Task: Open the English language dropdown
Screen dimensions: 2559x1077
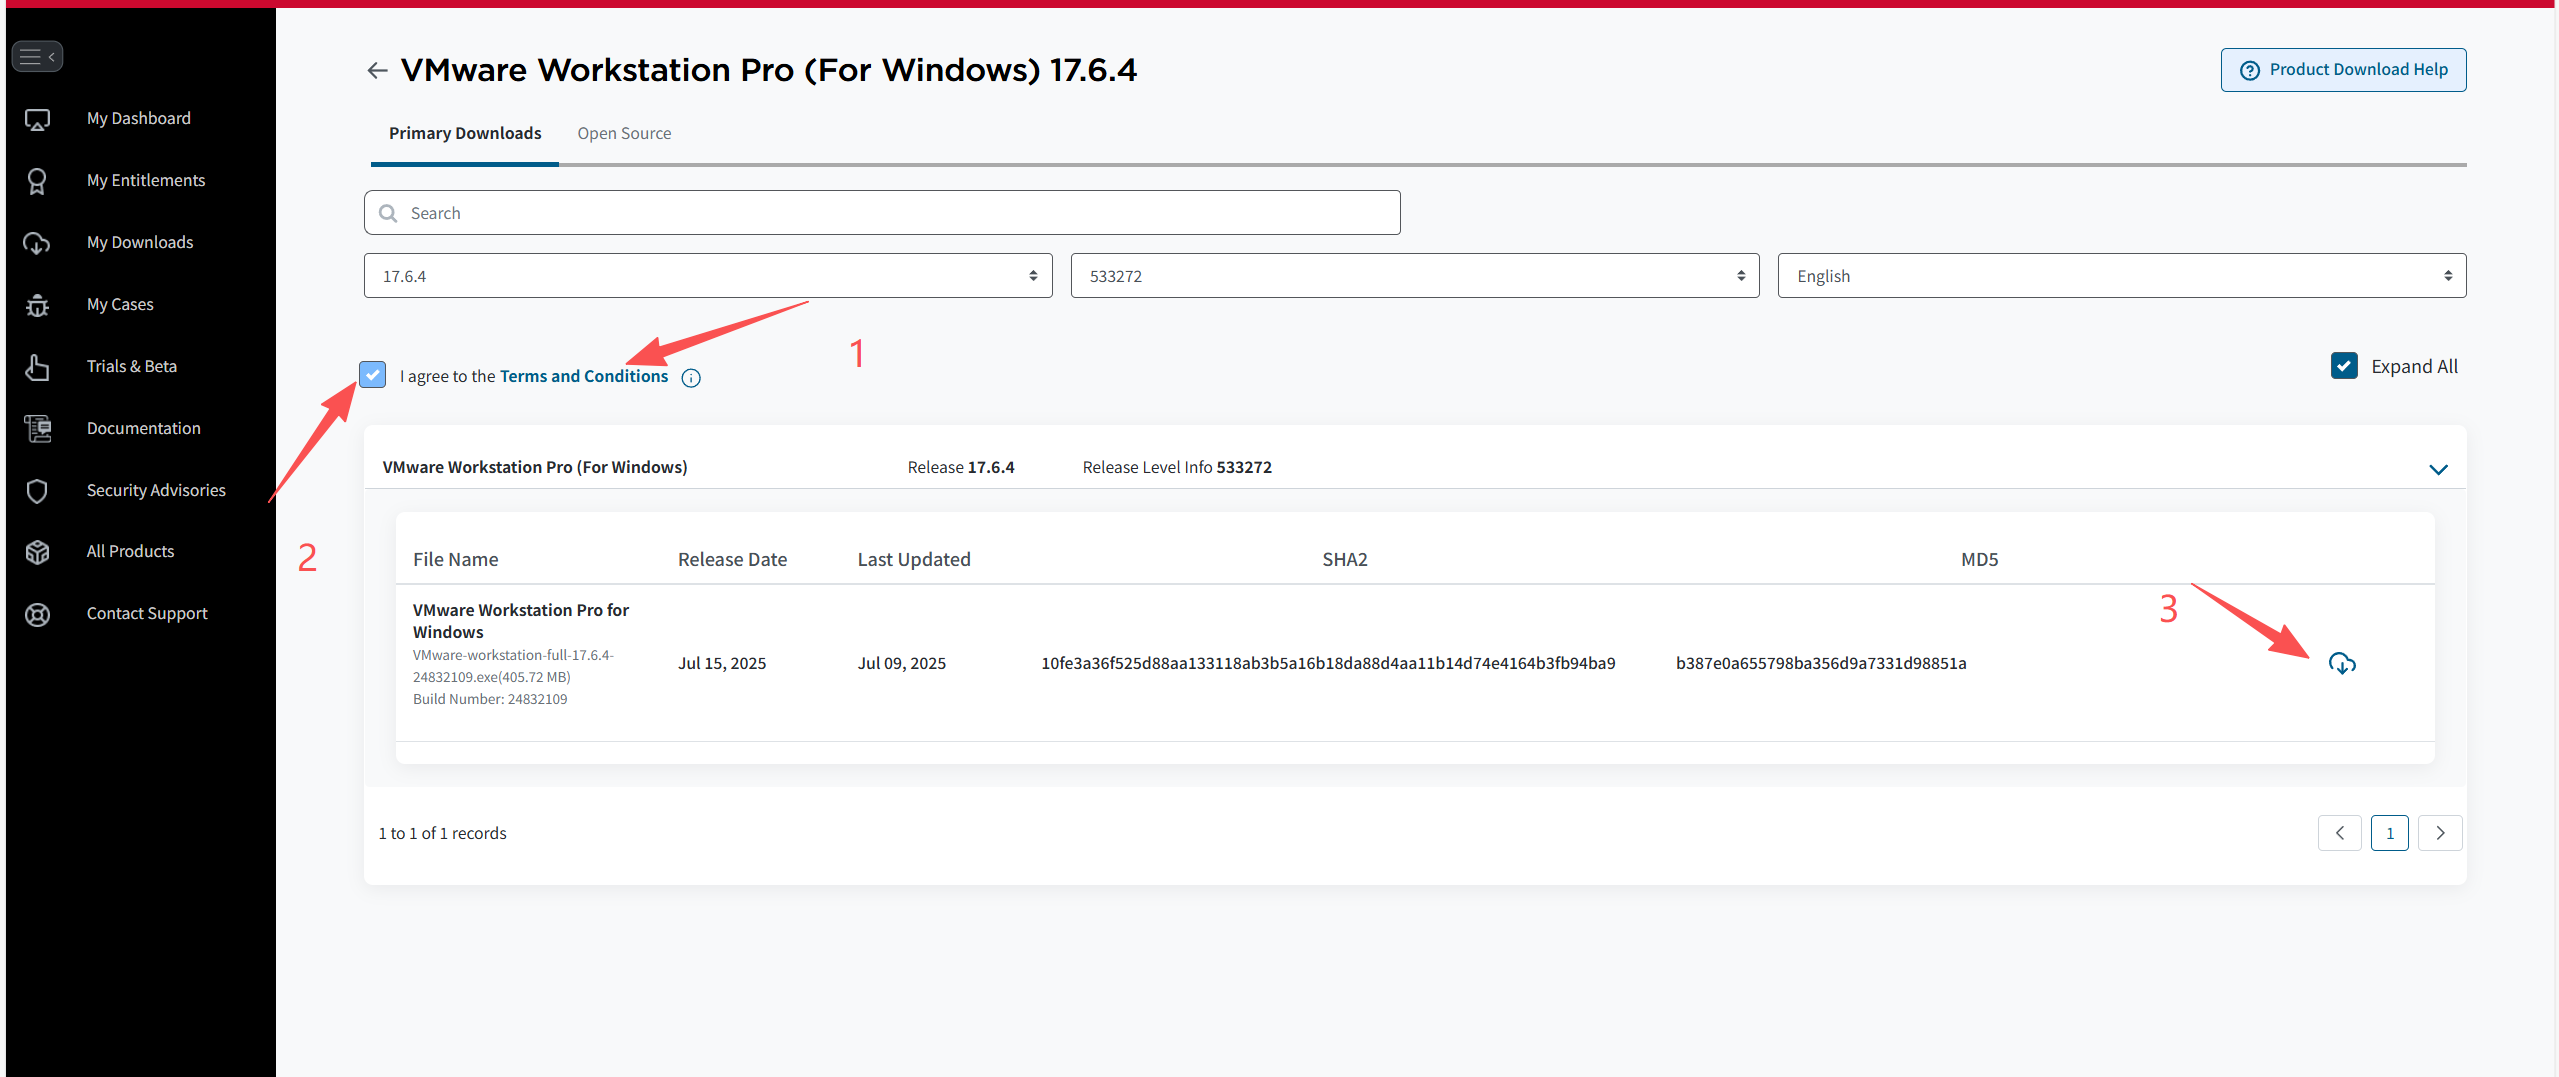Action: pos(2122,276)
